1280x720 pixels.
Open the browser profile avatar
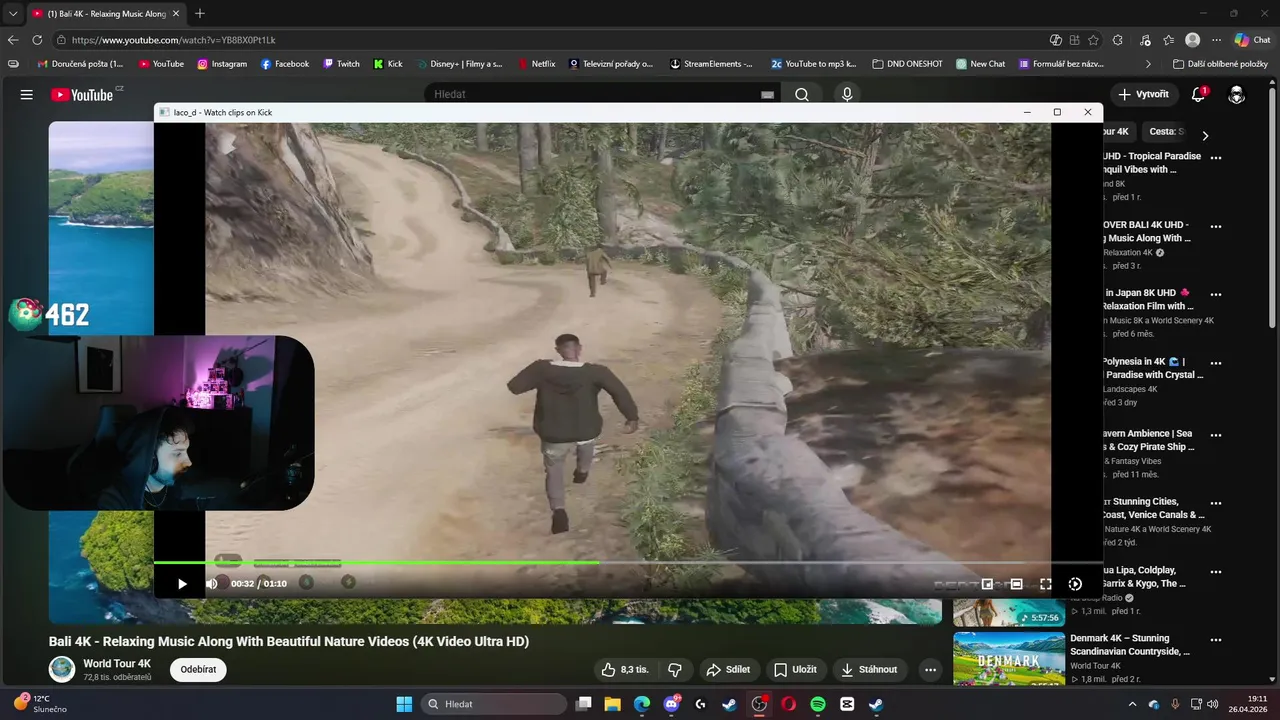(1192, 40)
